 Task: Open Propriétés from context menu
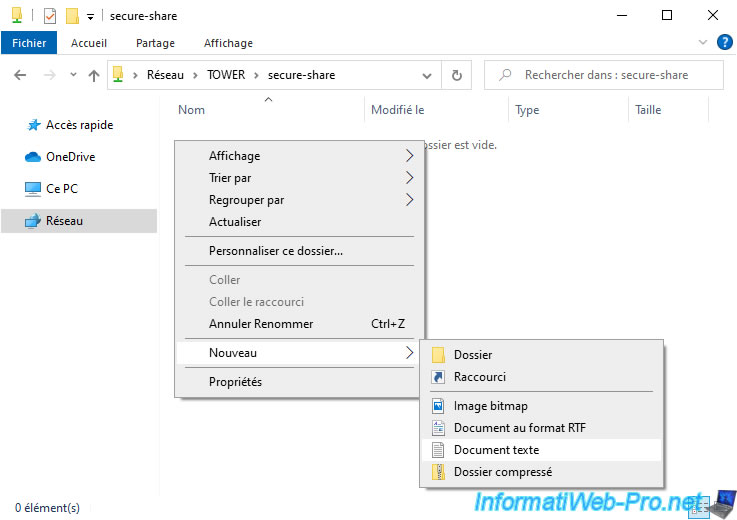point(235,382)
